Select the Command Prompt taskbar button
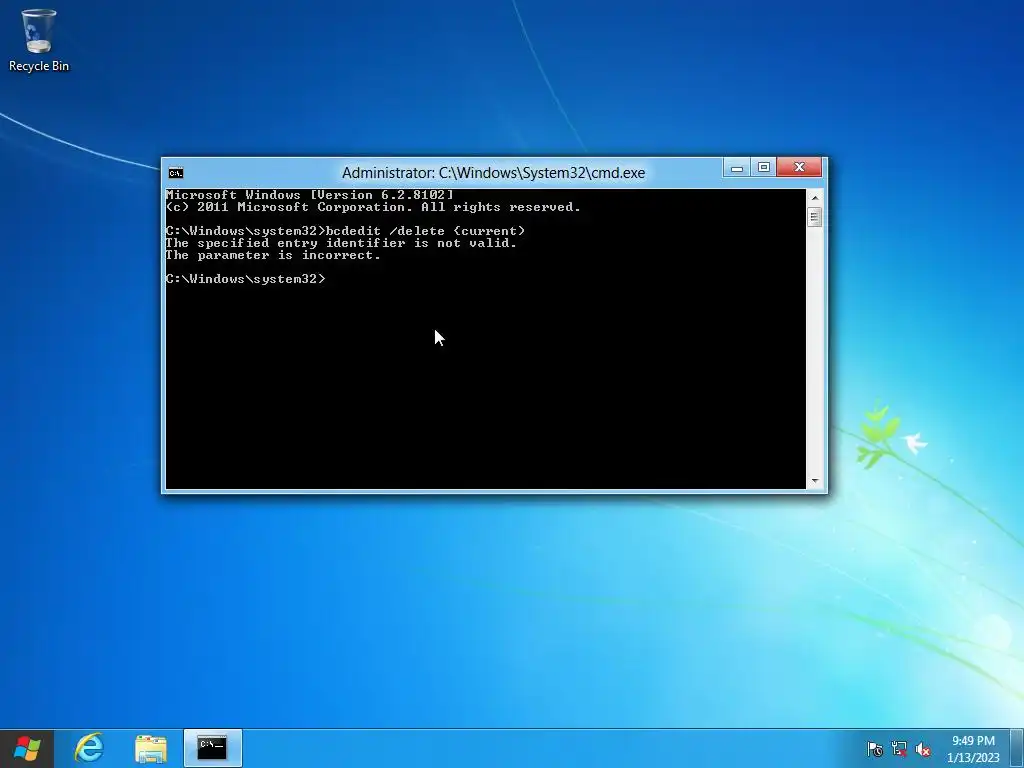Image resolution: width=1024 pixels, height=768 pixels. 212,748
